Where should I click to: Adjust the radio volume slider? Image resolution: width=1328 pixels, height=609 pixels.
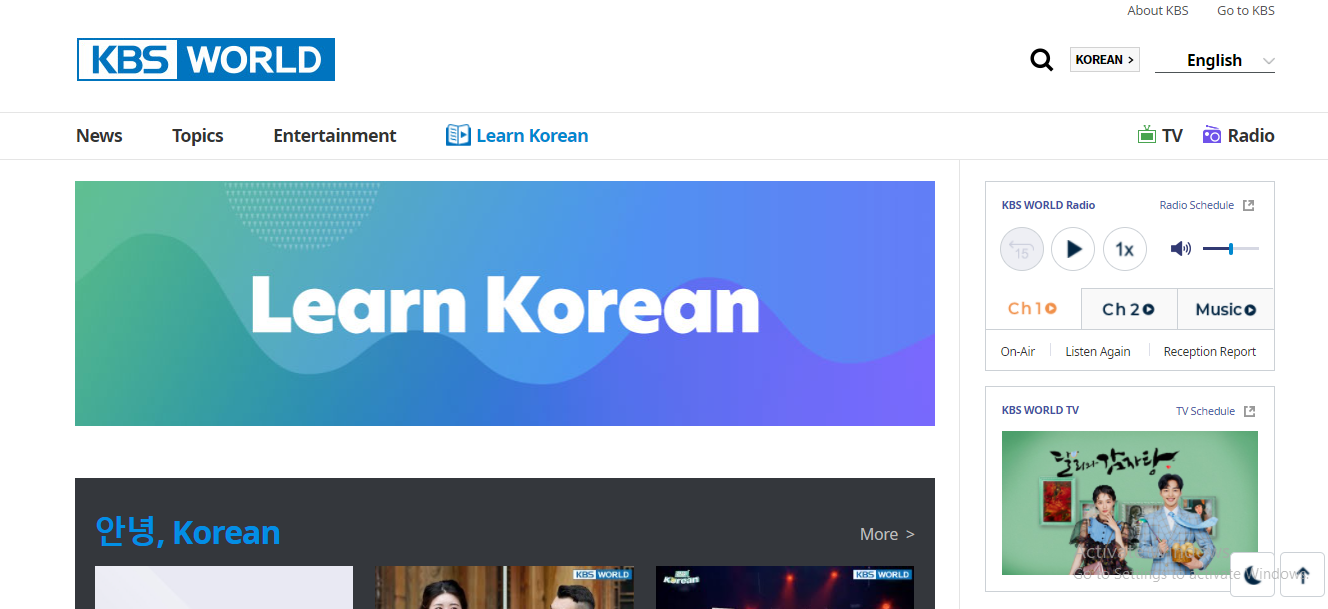(1231, 249)
